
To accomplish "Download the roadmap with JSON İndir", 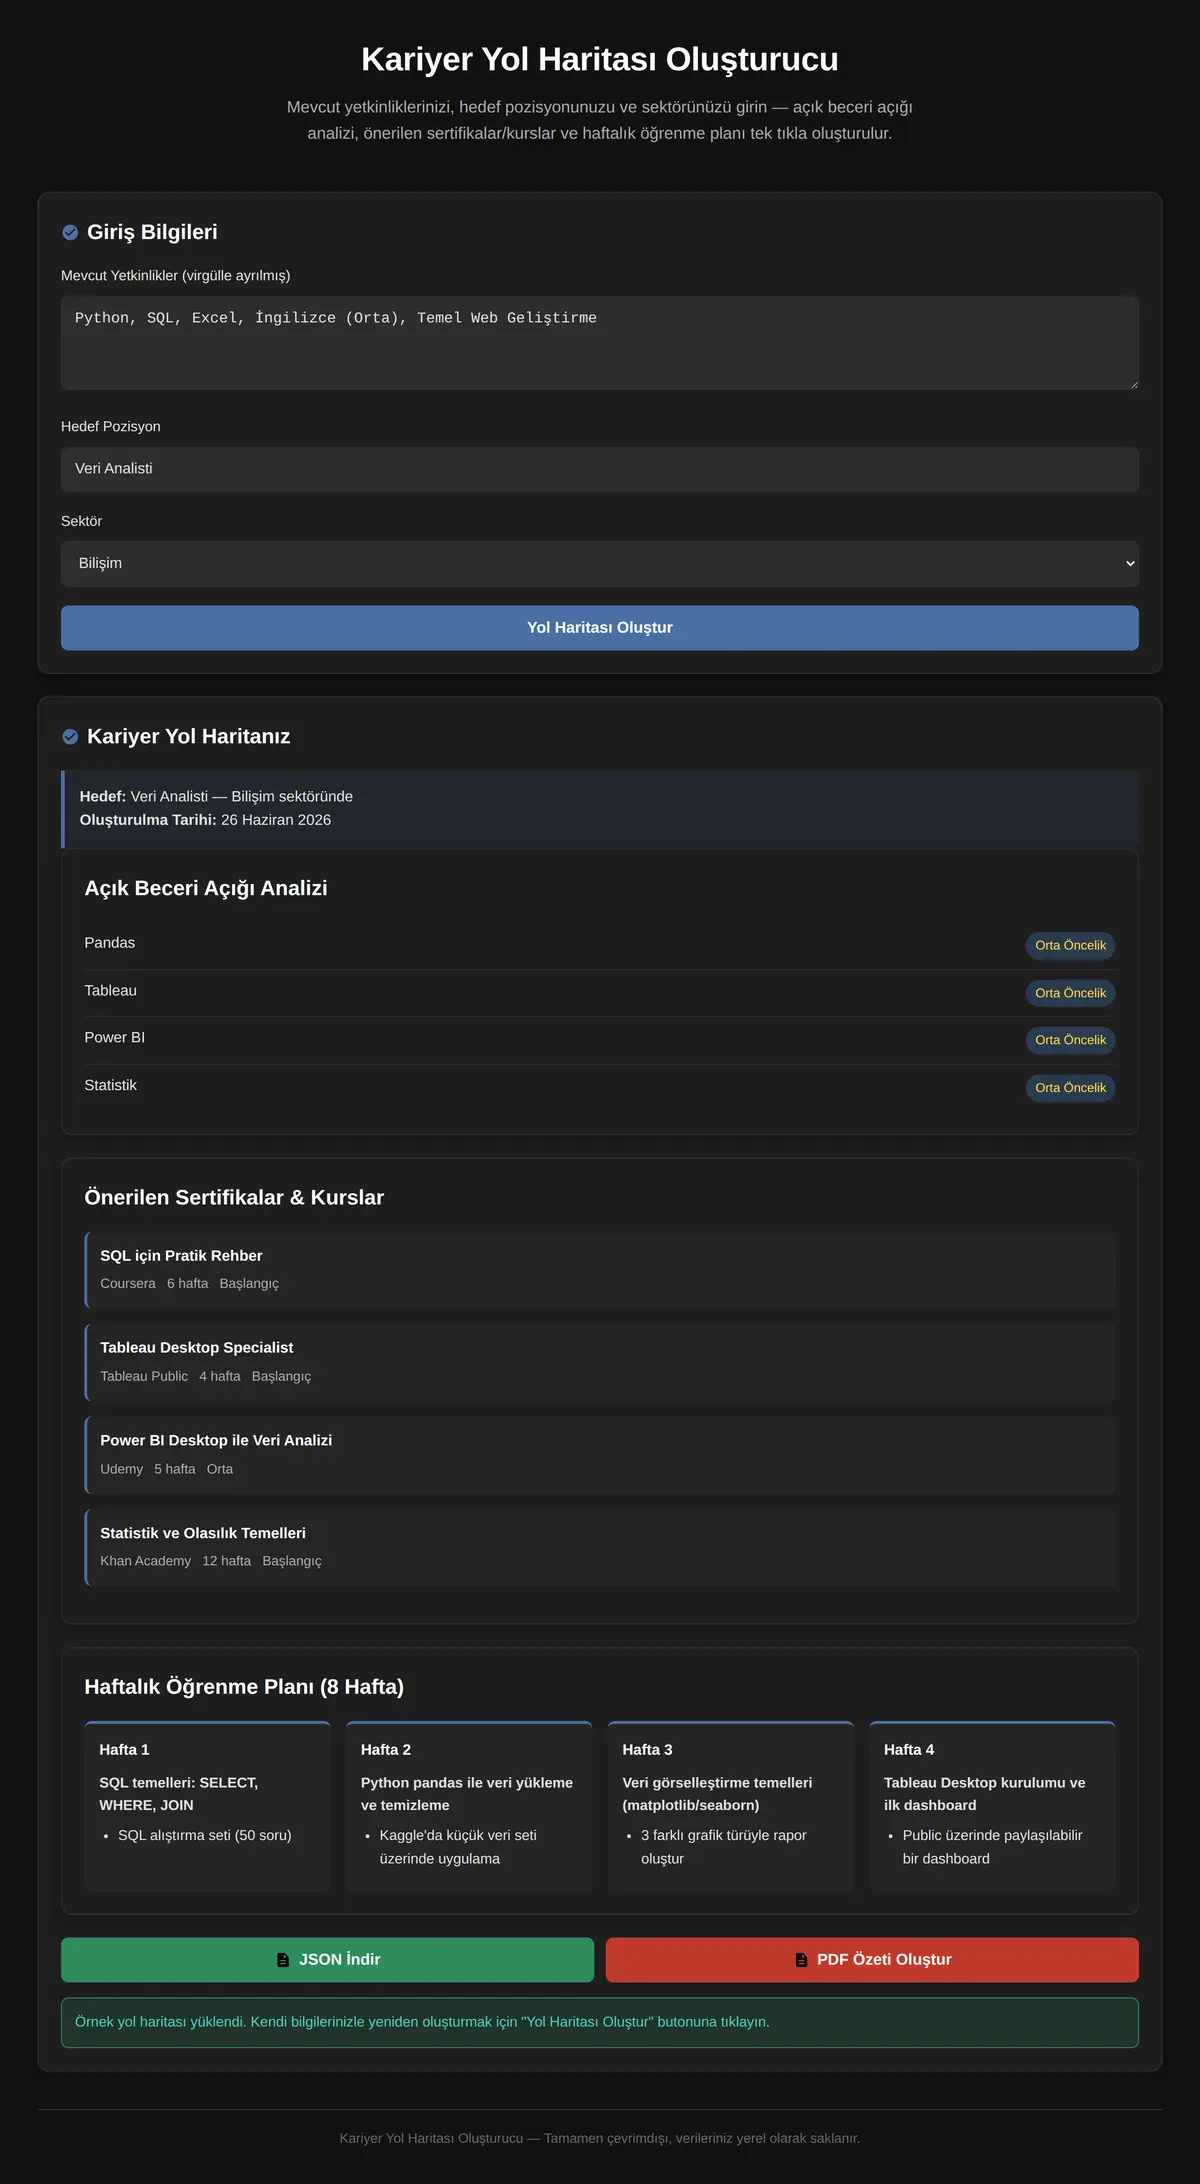I will coord(327,1960).
